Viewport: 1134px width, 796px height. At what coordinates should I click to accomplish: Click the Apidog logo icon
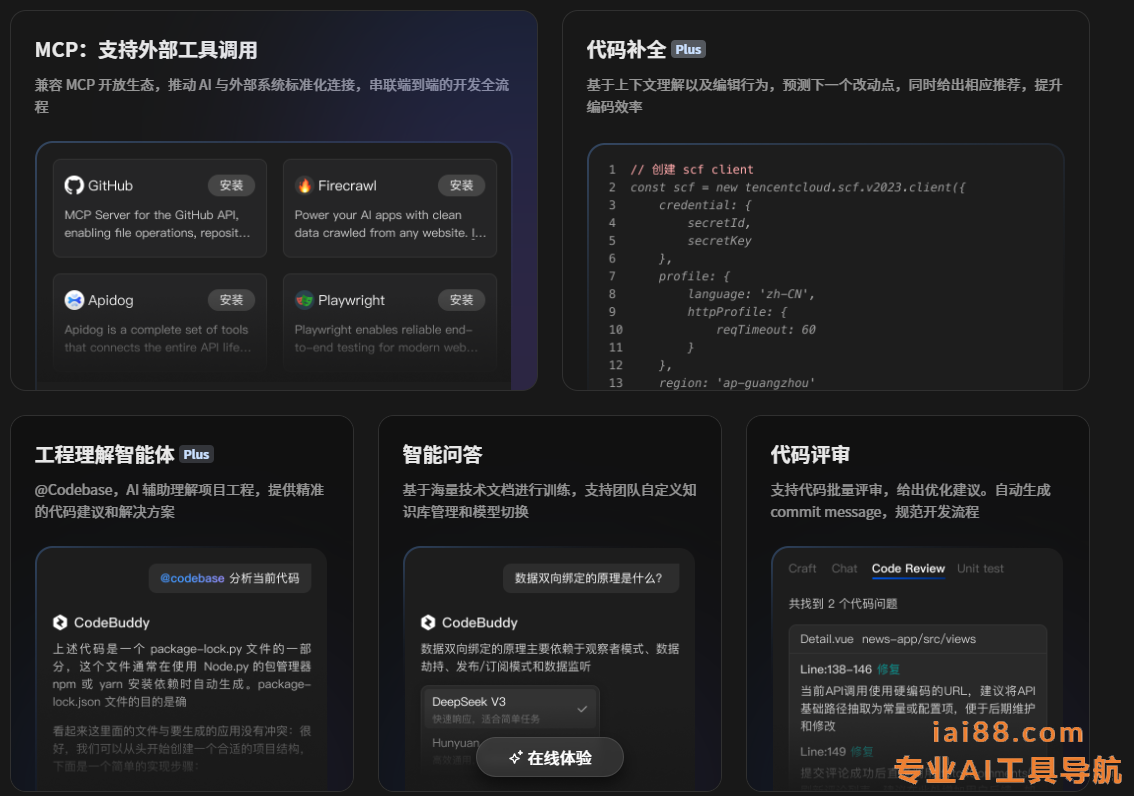(74, 300)
